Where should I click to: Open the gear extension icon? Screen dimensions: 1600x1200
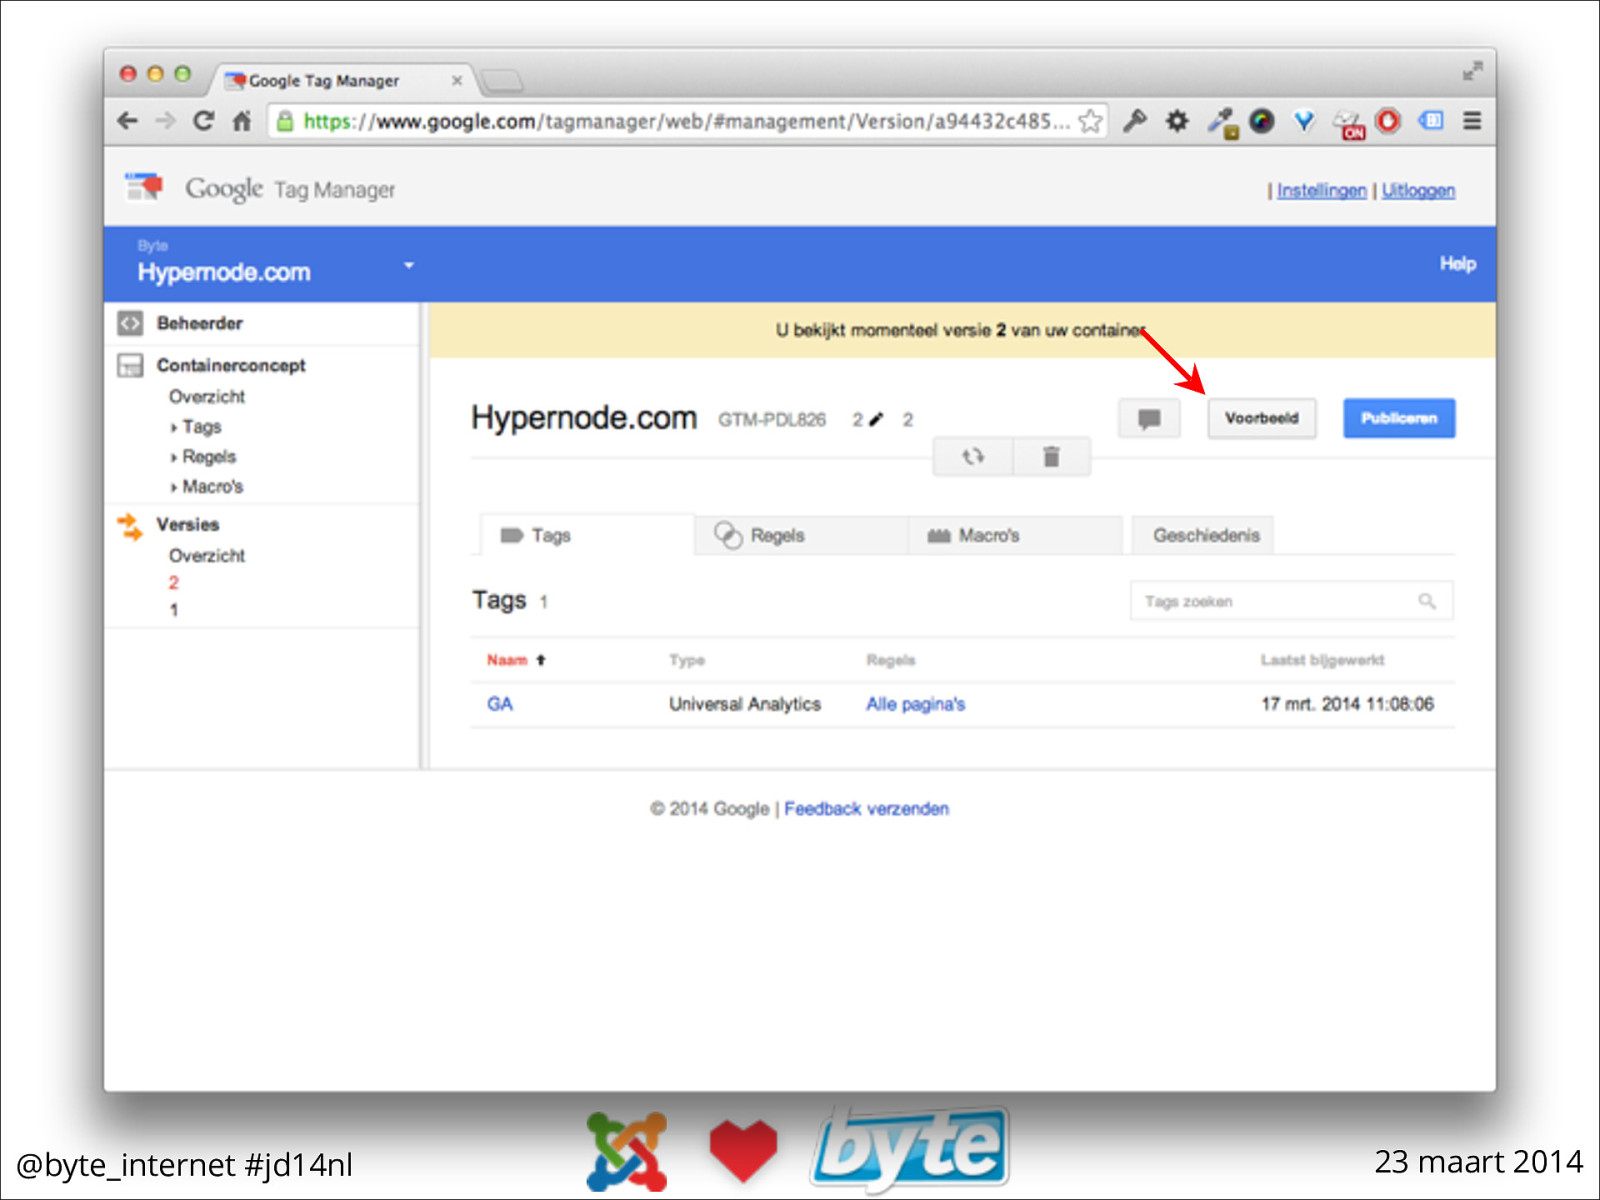click(1177, 121)
